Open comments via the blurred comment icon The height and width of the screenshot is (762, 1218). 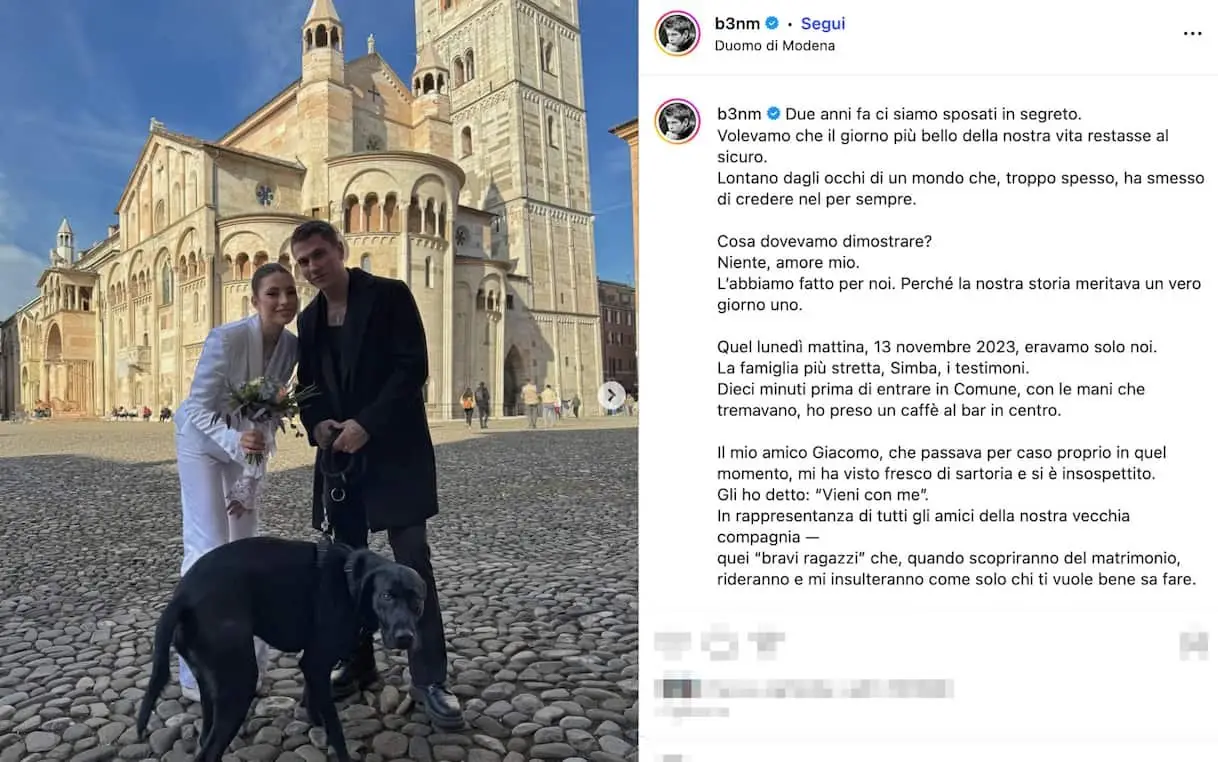718,643
